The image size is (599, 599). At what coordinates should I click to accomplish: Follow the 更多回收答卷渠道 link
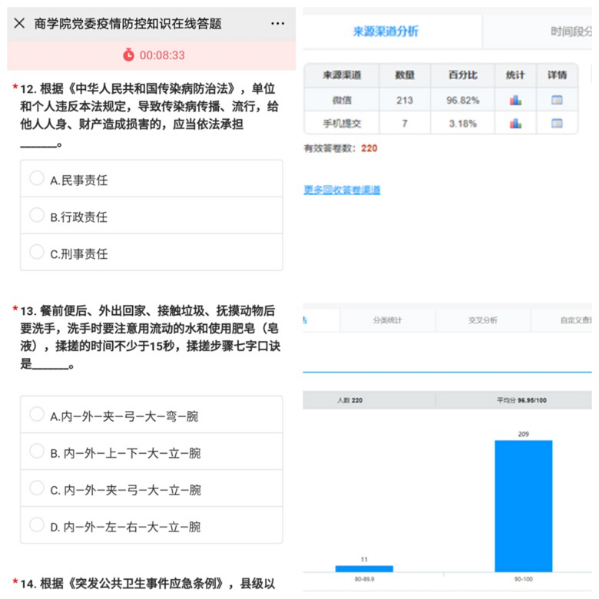pyautogui.click(x=342, y=190)
